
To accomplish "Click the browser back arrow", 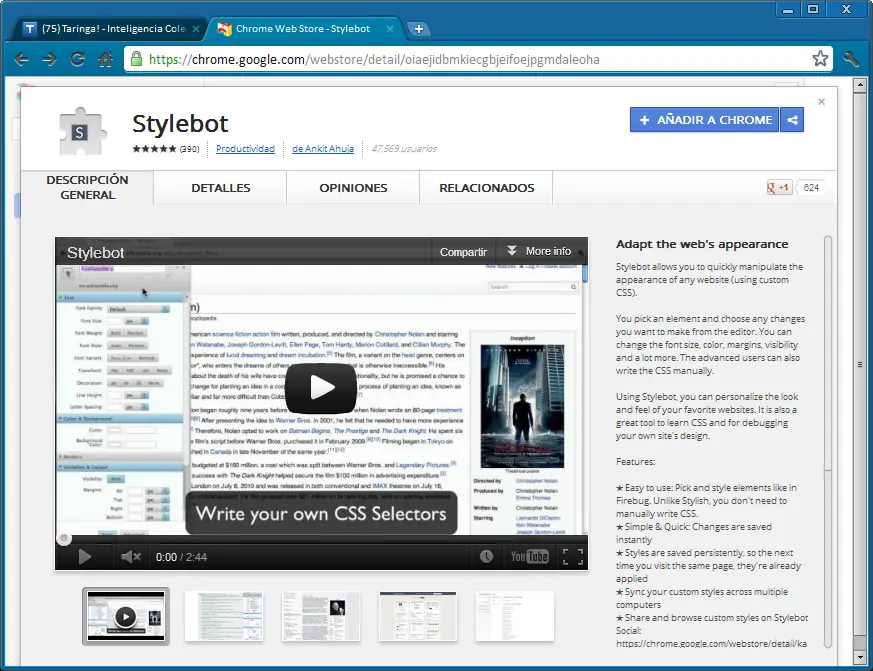I will point(21,59).
